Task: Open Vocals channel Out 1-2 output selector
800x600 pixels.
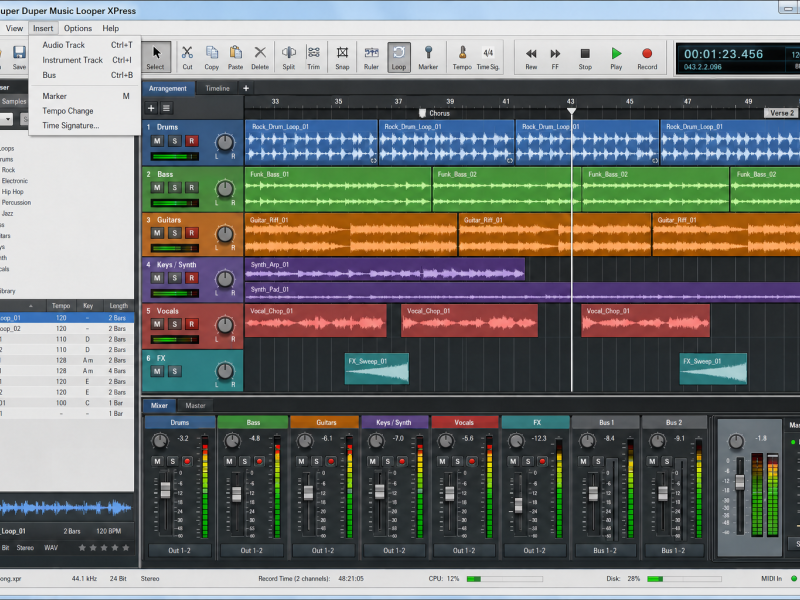Action: point(464,551)
